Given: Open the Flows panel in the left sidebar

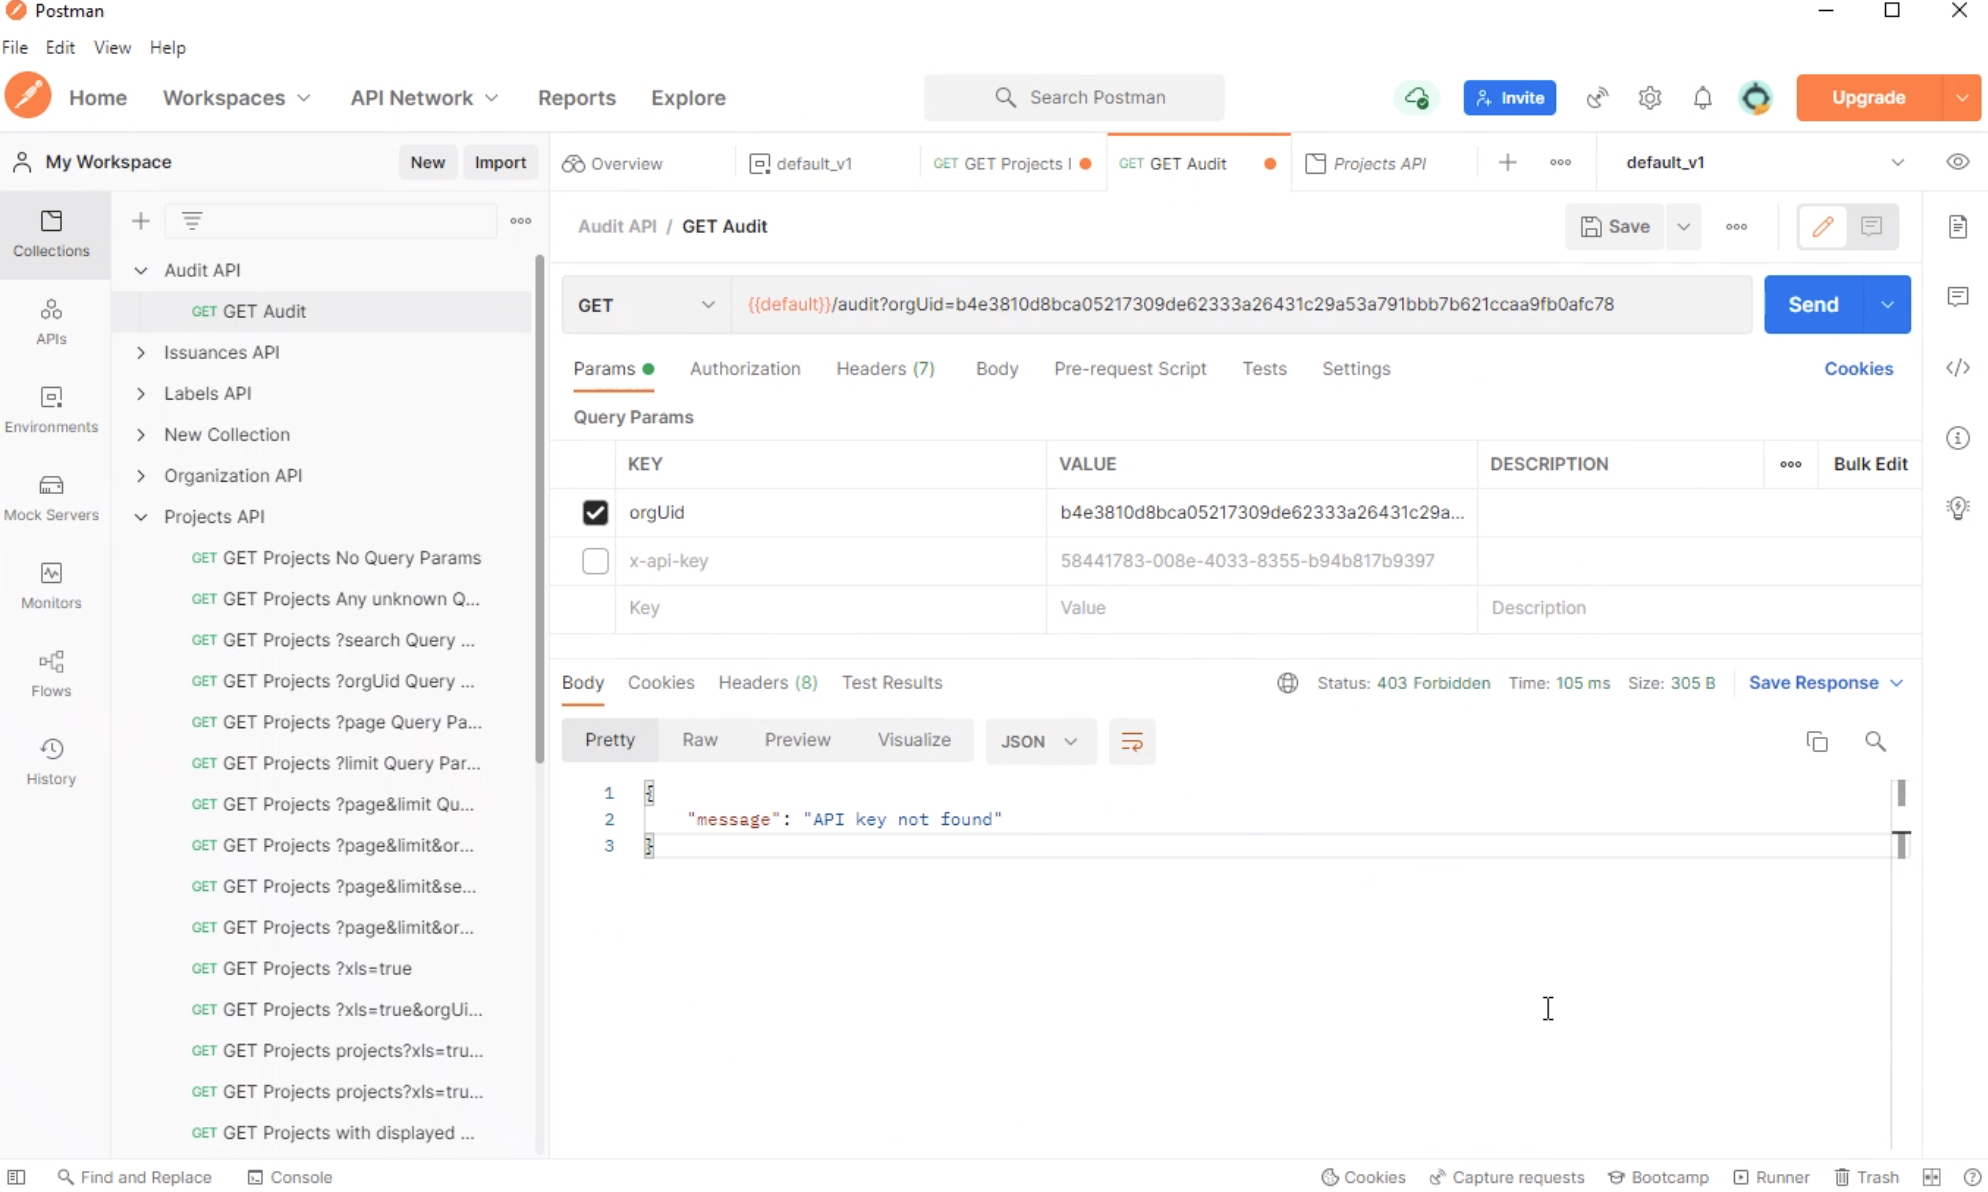Looking at the screenshot, I should (x=51, y=671).
